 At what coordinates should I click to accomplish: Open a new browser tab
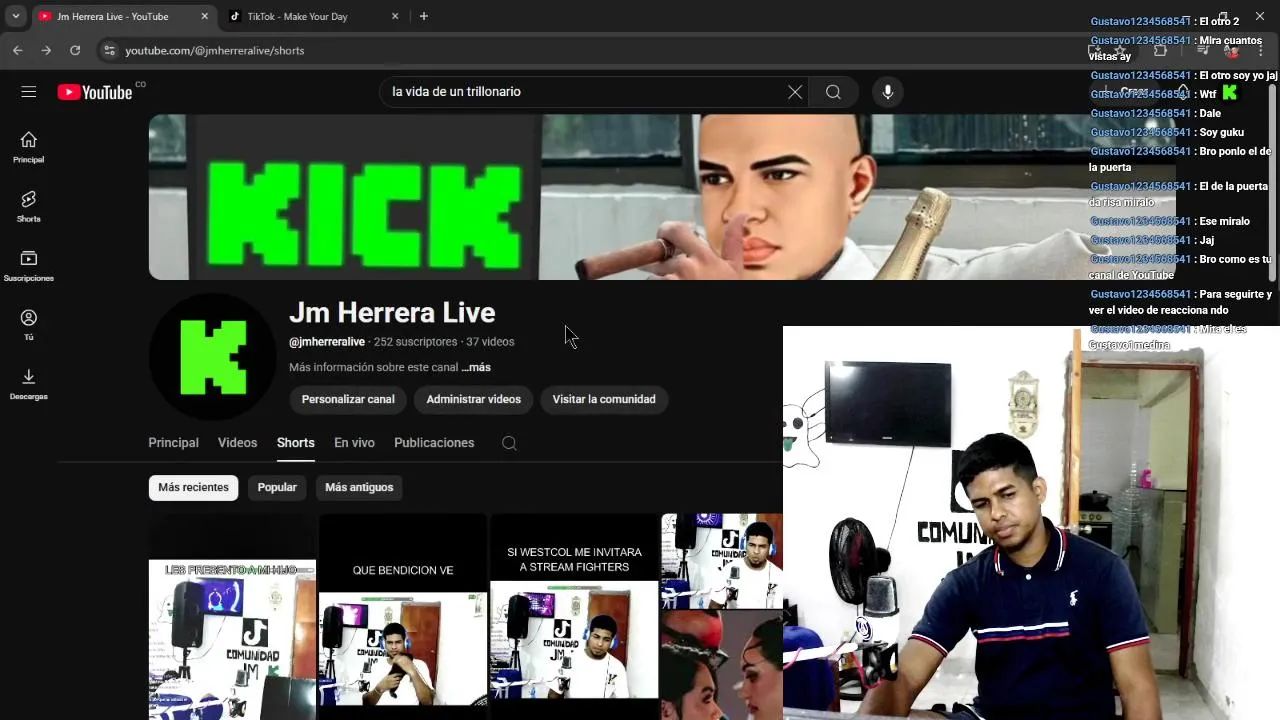click(424, 16)
